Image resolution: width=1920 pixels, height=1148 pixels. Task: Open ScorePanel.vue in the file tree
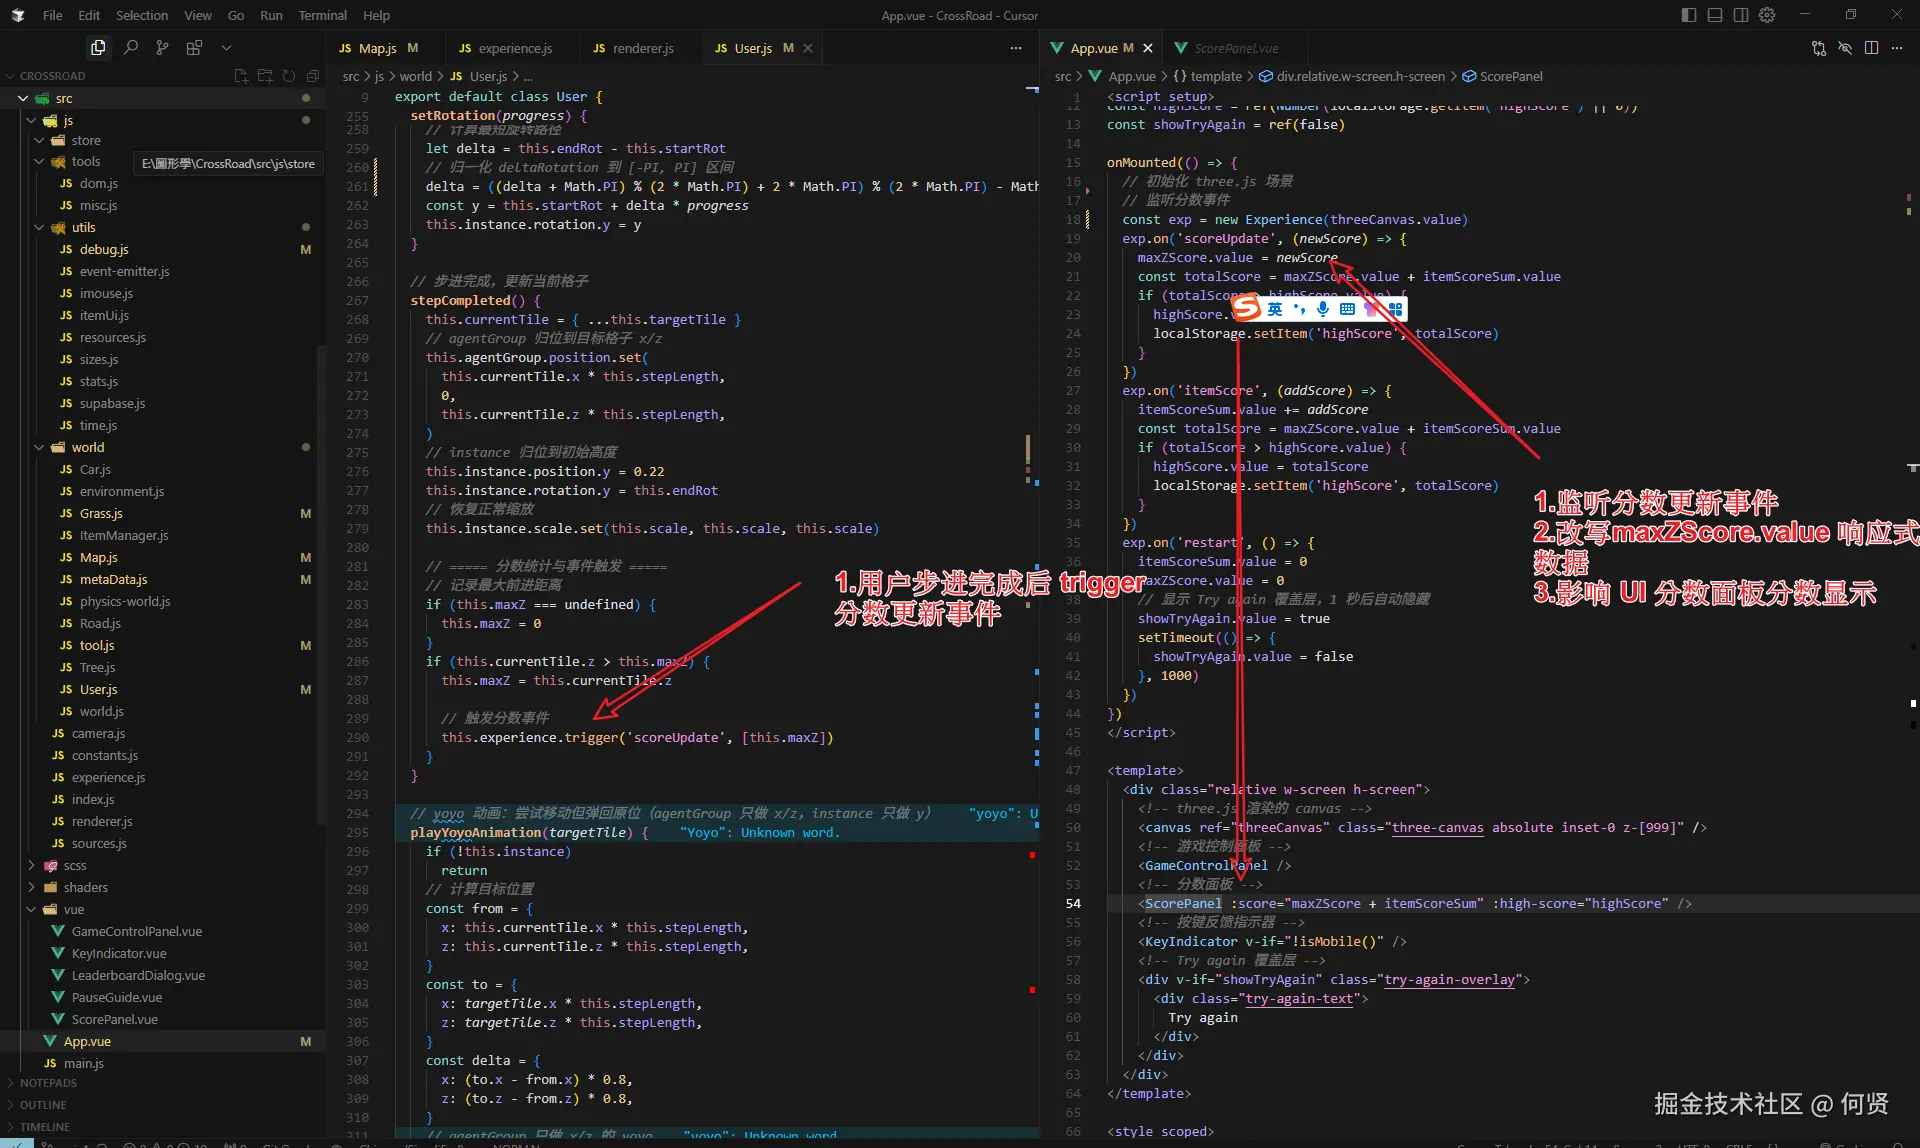(x=114, y=1019)
